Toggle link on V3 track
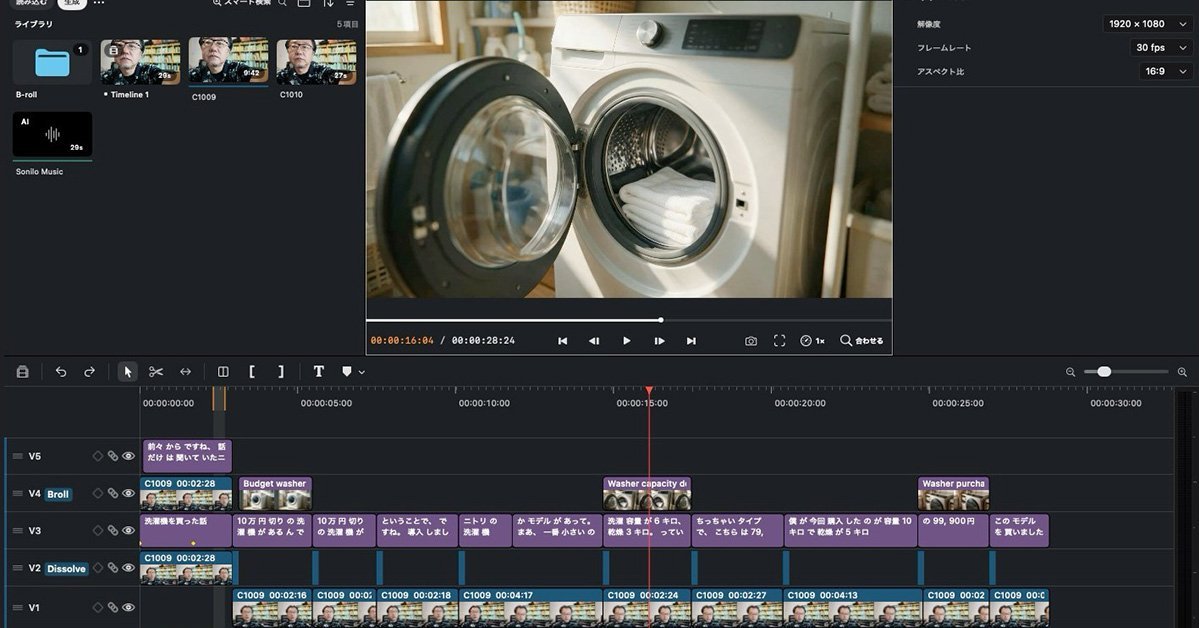1199x628 pixels. (x=112, y=530)
